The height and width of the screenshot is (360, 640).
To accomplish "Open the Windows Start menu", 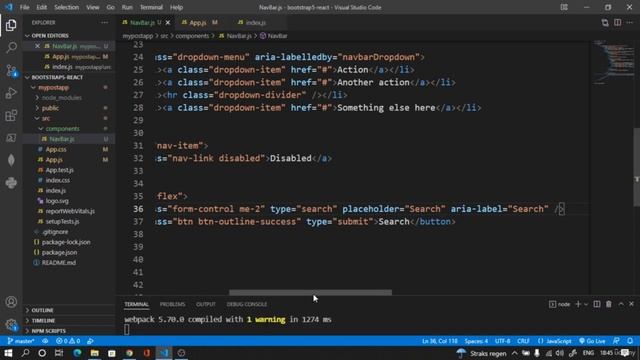I will (8, 353).
